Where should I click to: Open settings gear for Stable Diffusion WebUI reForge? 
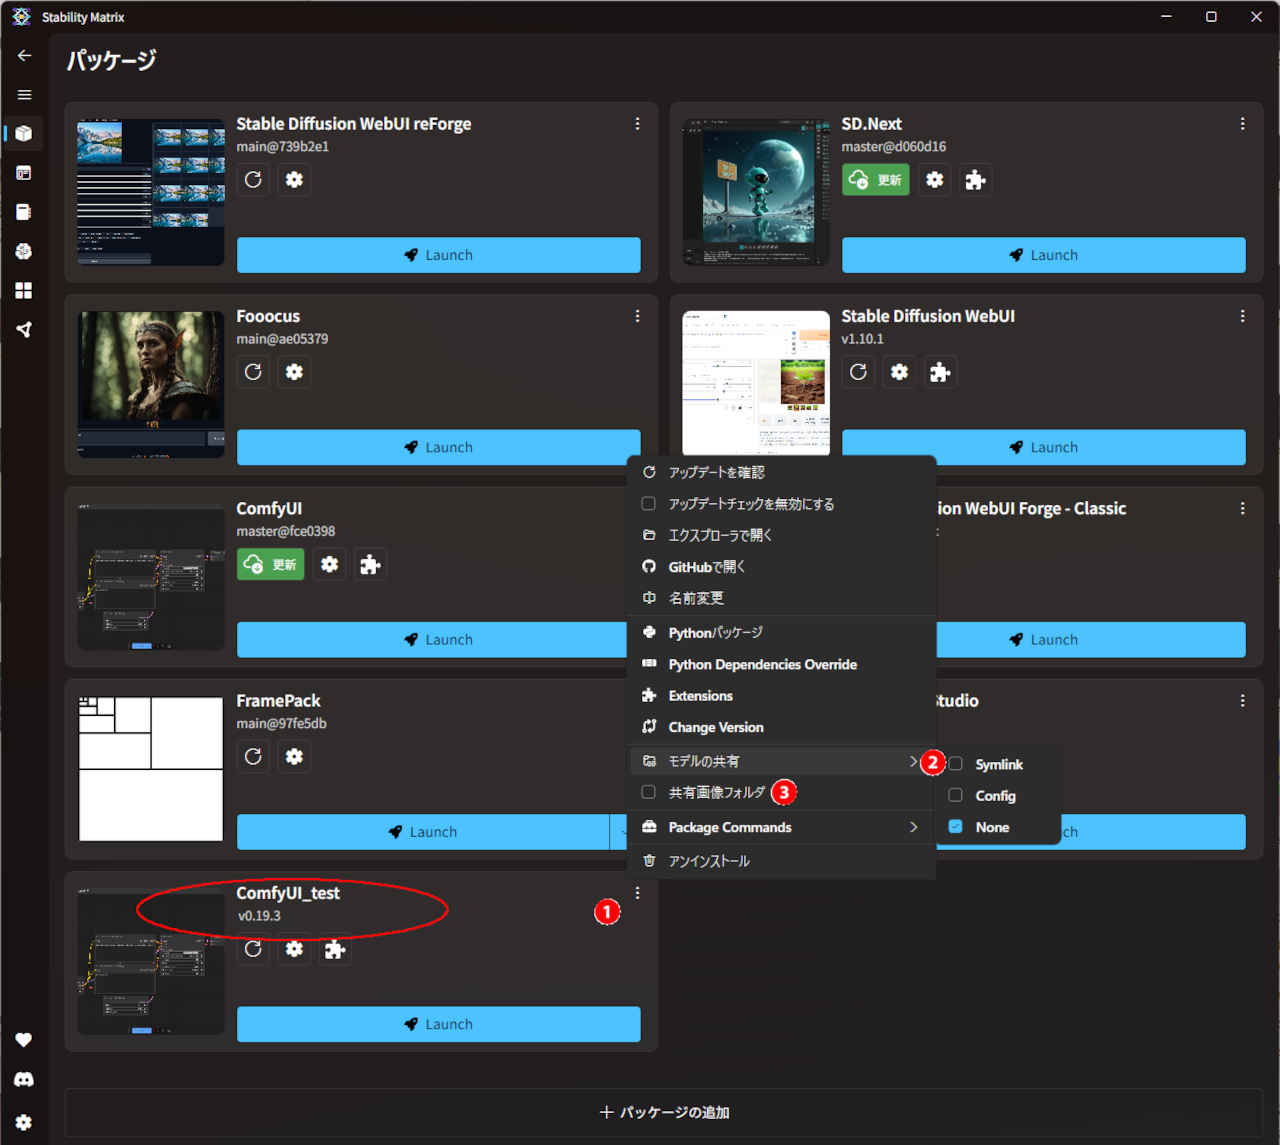pyautogui.click(x=294, y=179)
